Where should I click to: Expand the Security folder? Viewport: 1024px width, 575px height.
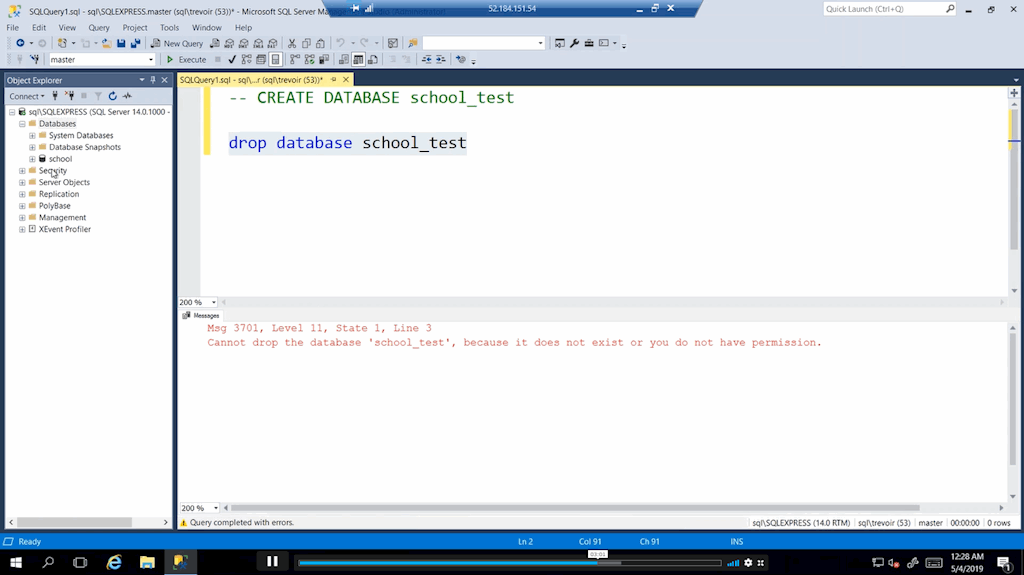click(x=22, y=171)
